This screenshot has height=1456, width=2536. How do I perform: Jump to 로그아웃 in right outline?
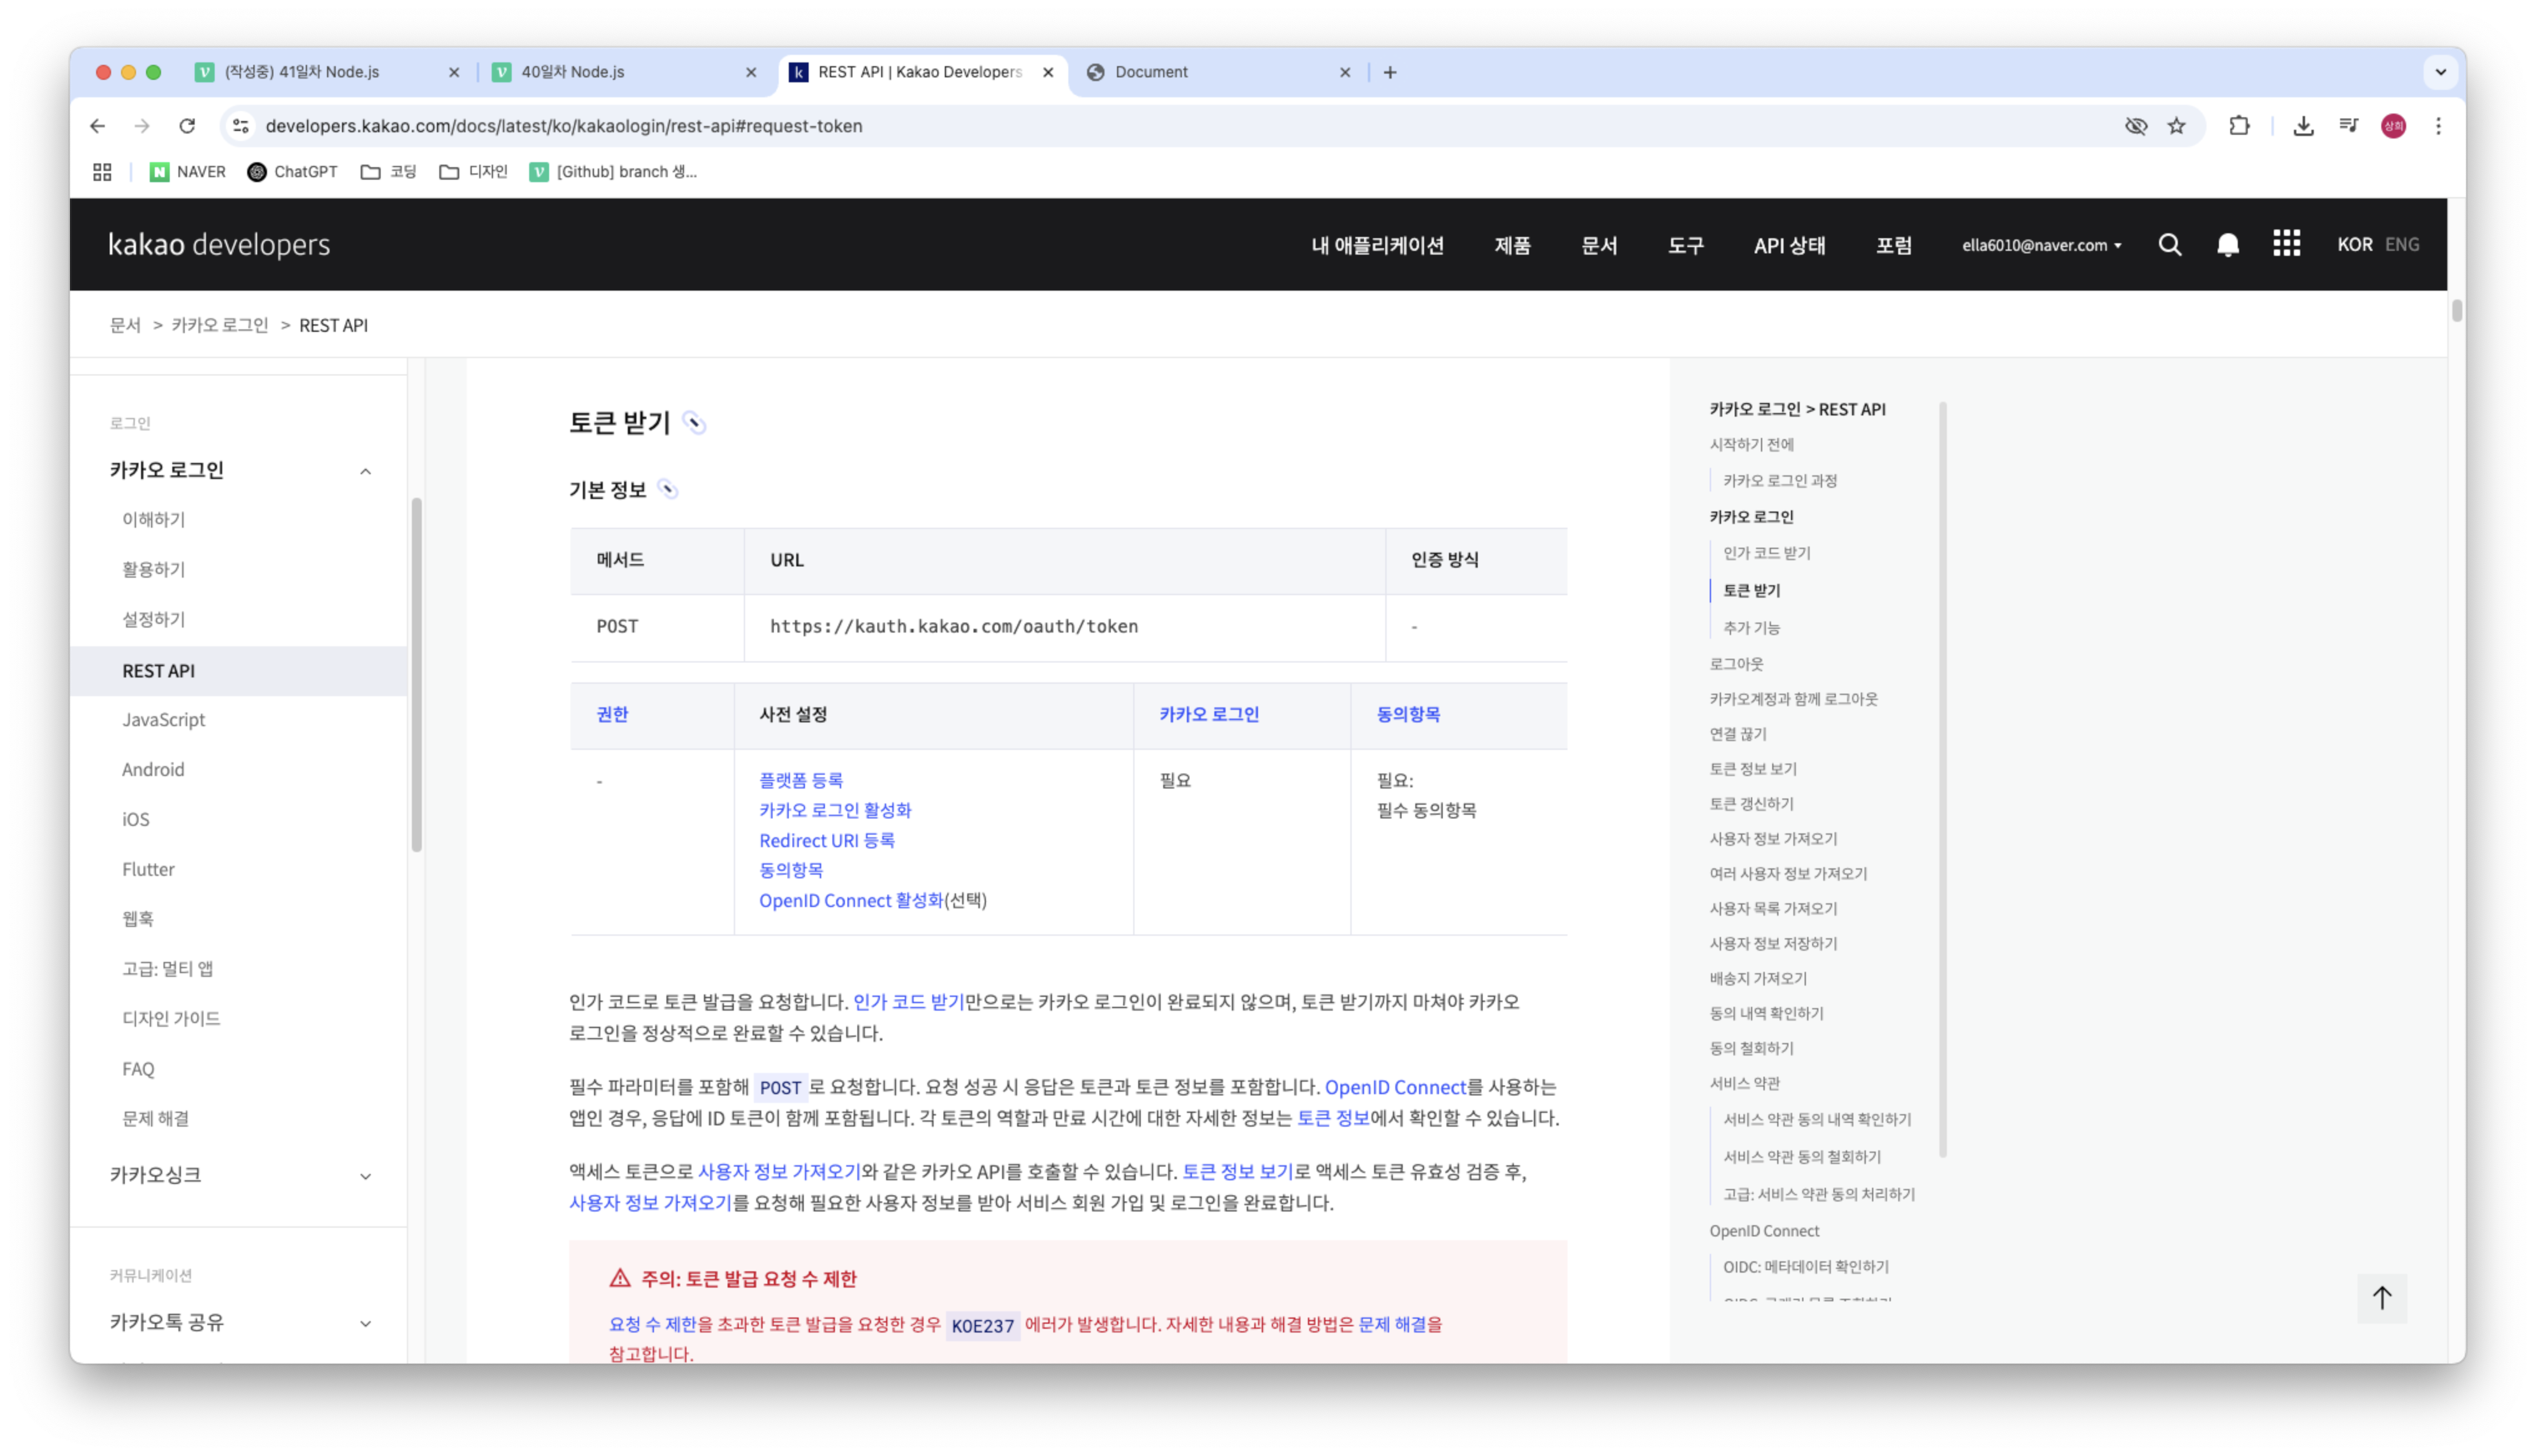pyautogui.click(x=1736, y=664)
